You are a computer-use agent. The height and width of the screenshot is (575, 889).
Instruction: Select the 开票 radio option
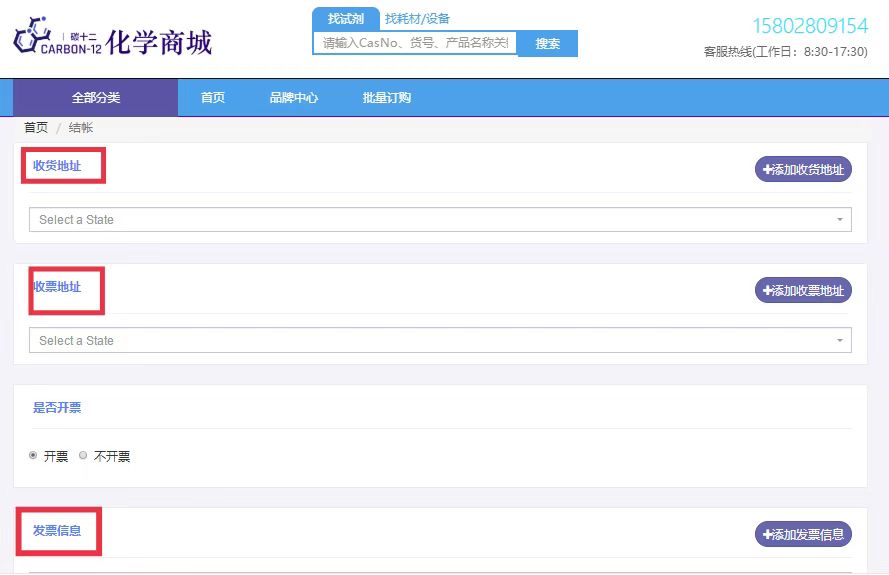(x=33, y=455)
